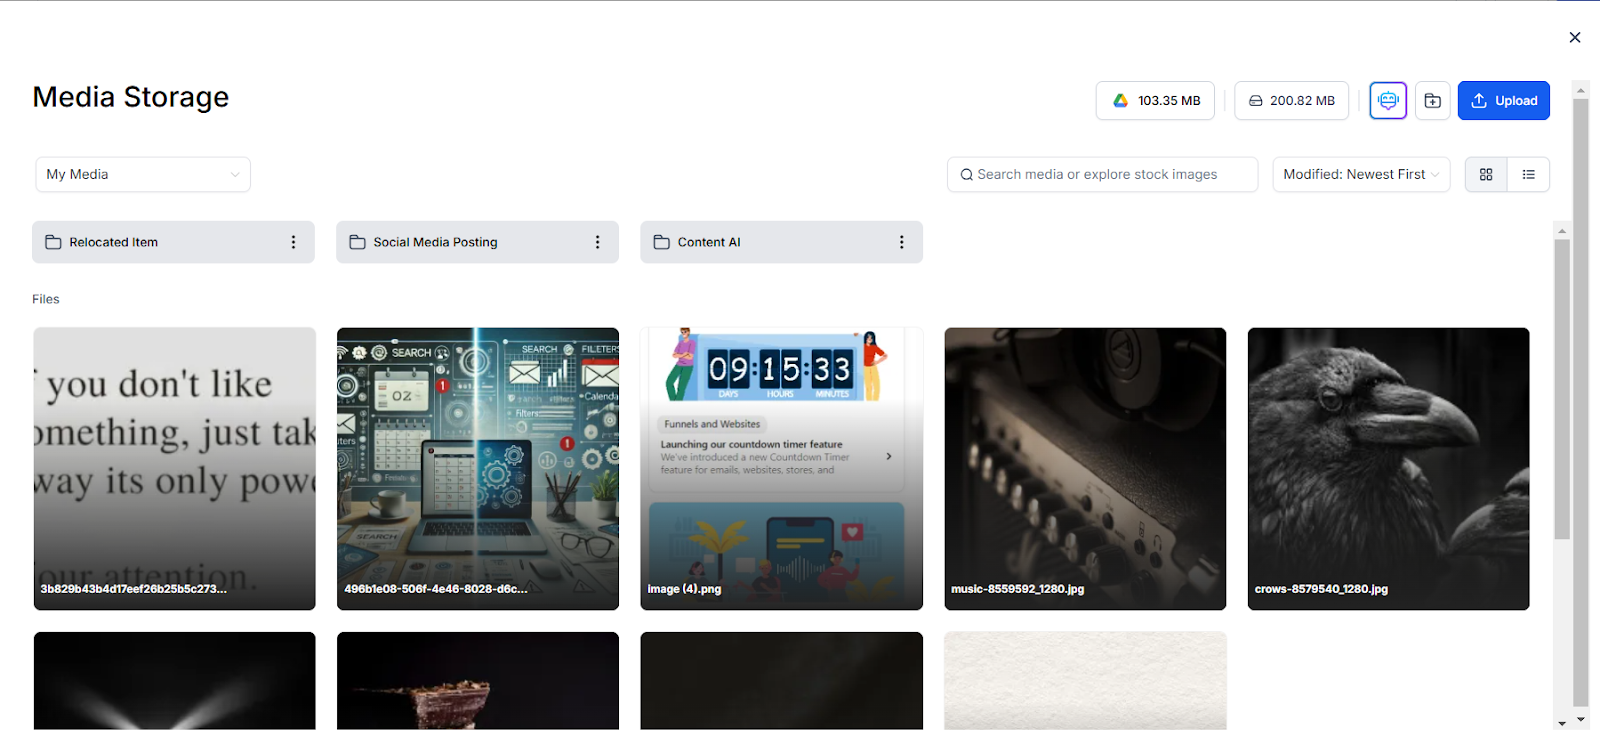Screen dimensions: 1600x744
Task: Select the quote text image thumbnail 3b829b43
Action: pyautogui.click(x=174, y=469)
